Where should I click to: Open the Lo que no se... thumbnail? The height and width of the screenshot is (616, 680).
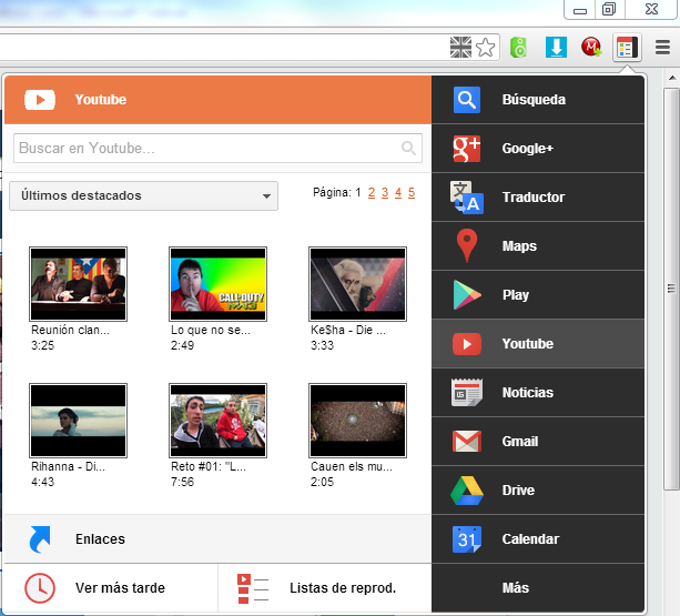218,284
